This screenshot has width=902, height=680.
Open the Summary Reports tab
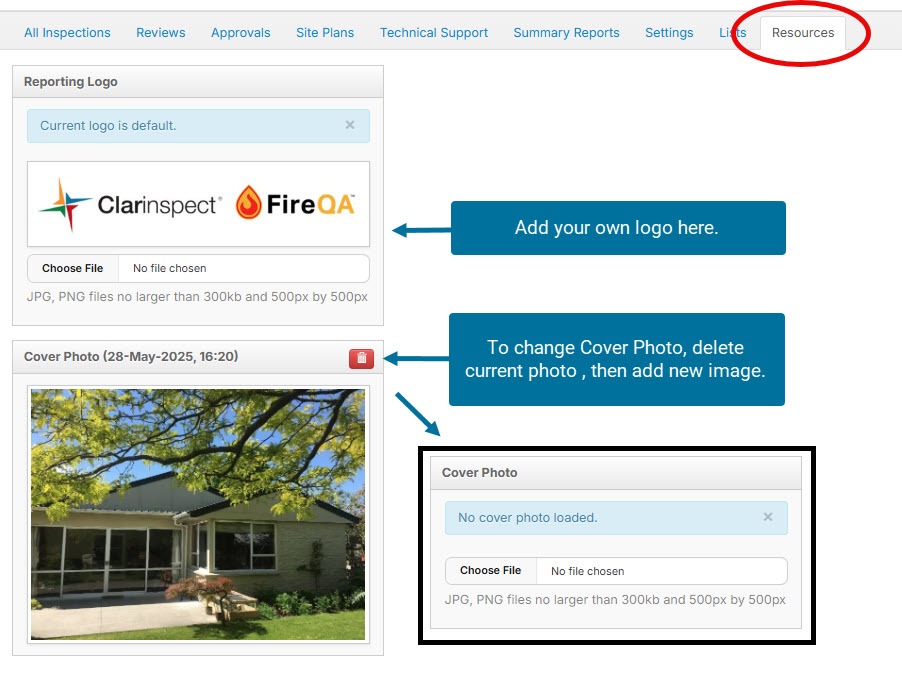(566, 33)
